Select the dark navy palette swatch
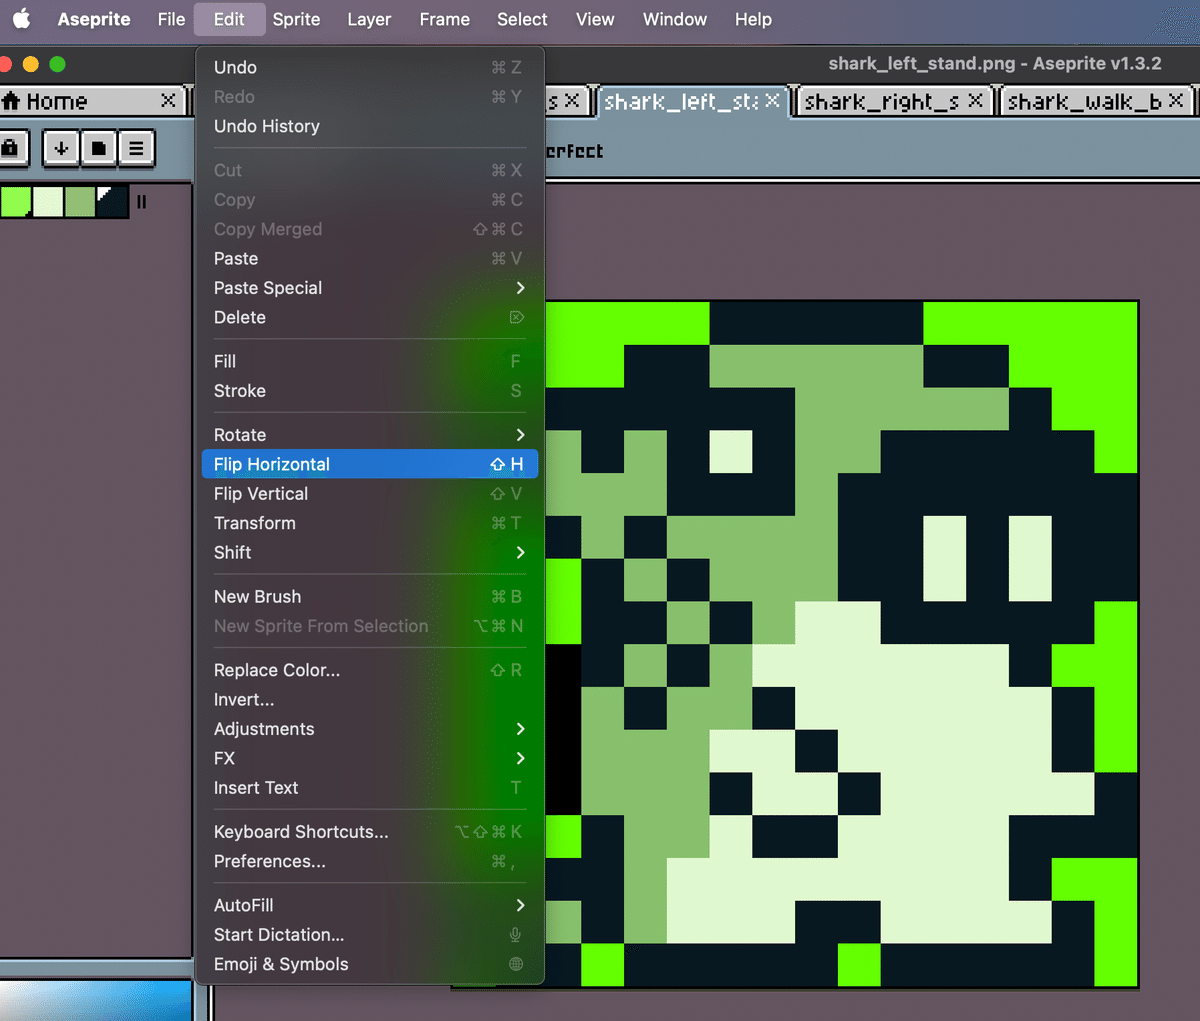The height and width of the screenshot is (1021, 1200). tap(112, 201)
